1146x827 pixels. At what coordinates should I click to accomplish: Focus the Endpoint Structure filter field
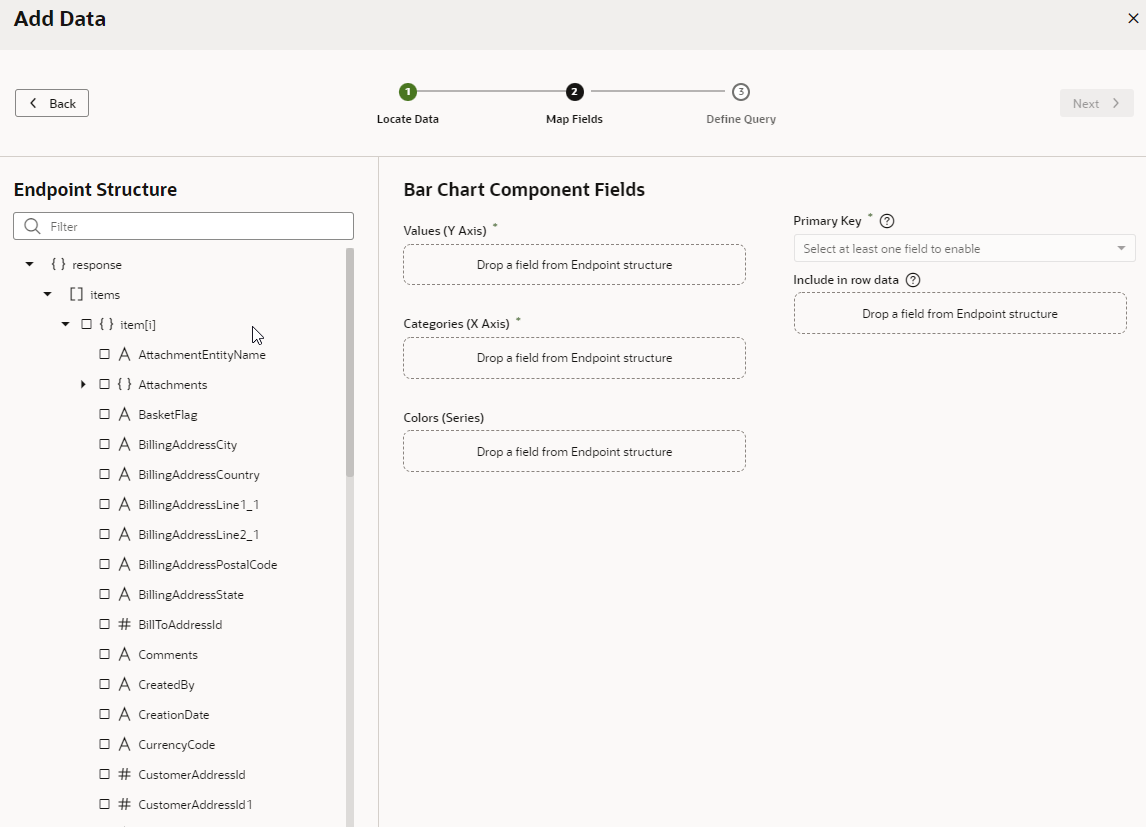(183, 226)
